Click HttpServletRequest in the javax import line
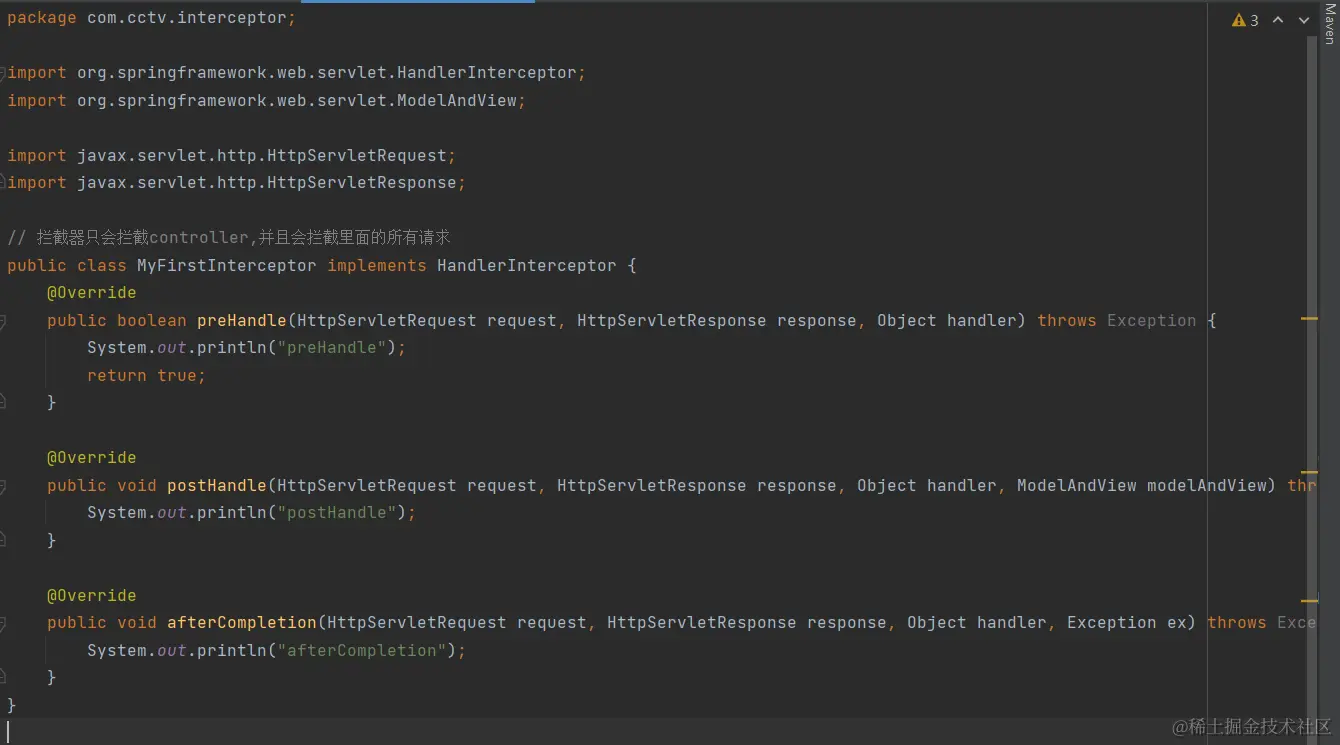Image resolution: width=1340 pixels, height=745 pixels. [x=357, y=156]
